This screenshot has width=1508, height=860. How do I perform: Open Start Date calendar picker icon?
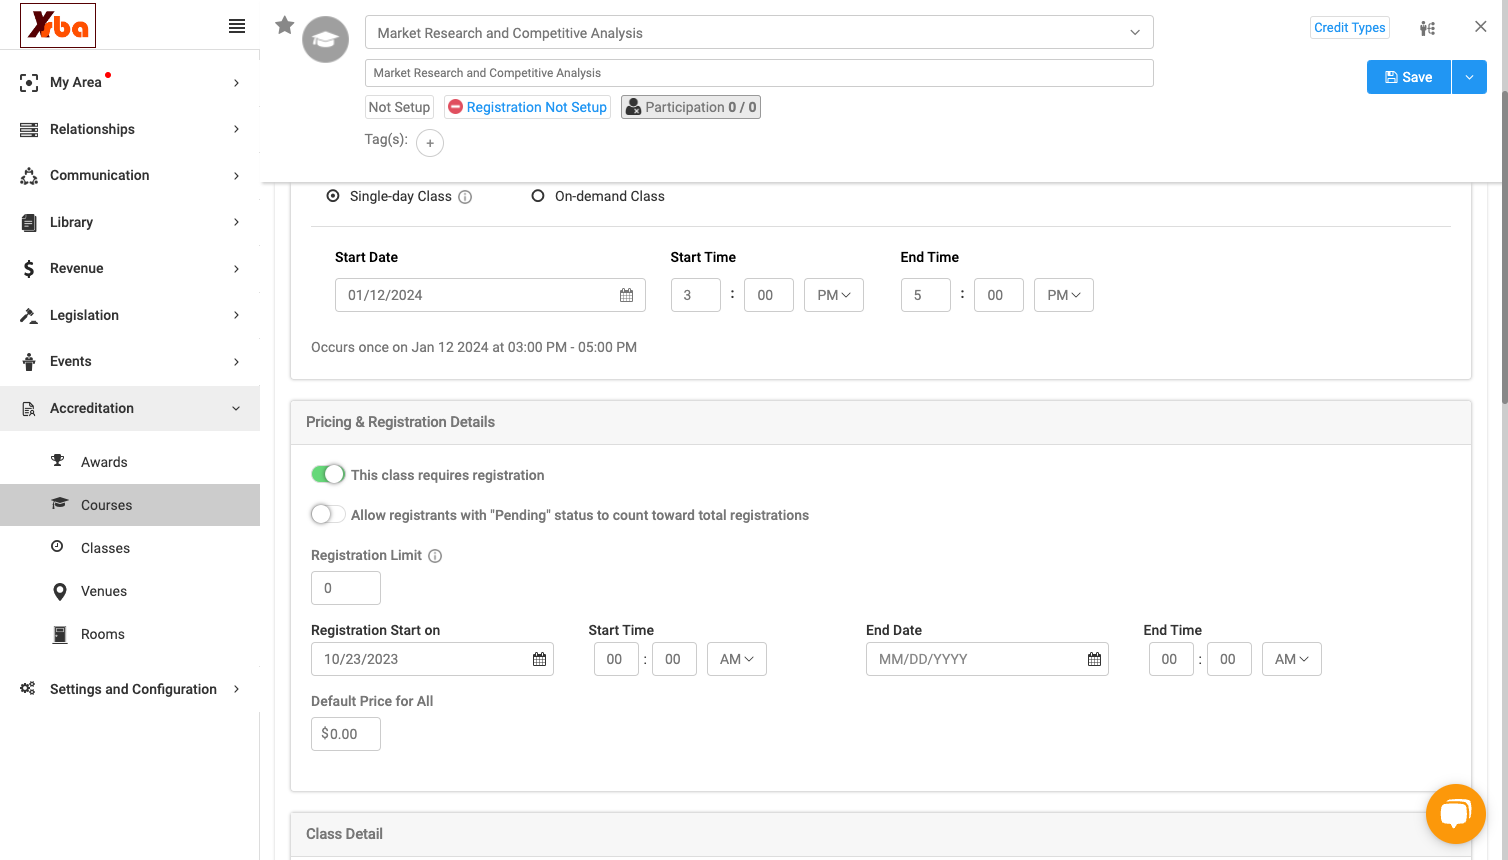[627, 295]
